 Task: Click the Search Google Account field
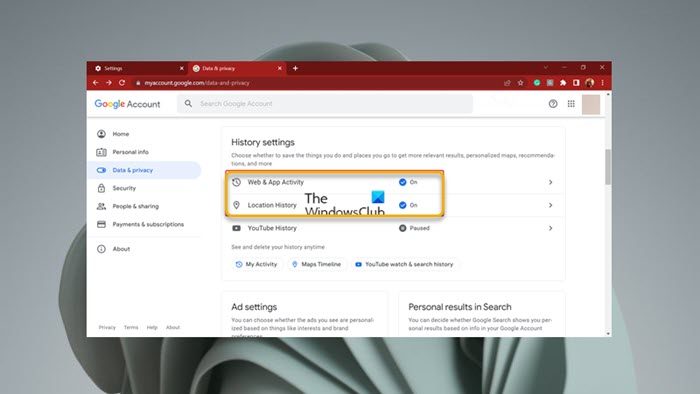pyautogui.click(x=325, y=104)
